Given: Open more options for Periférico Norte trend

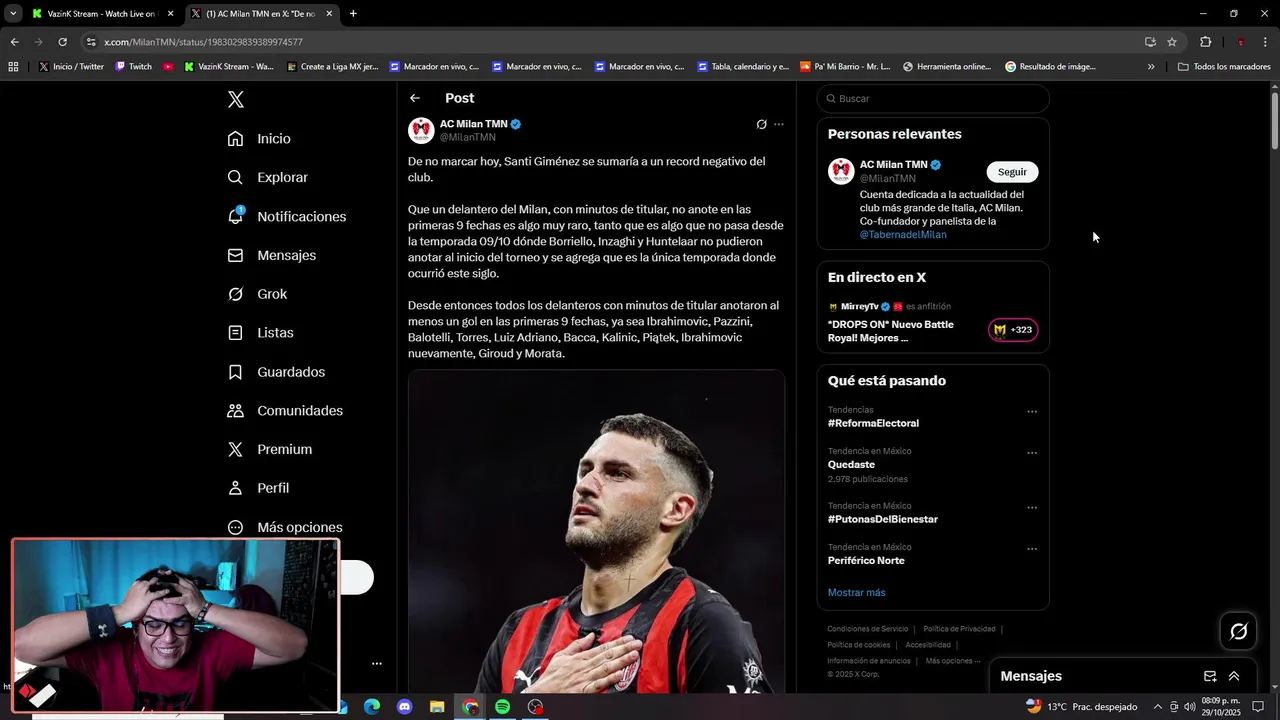Looking at the screenshot, I should pos(1031,549).
